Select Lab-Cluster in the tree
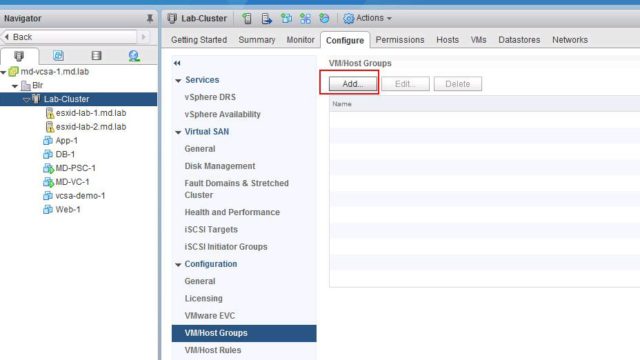This screenshot has width=640, height=360. (x=78, y=99)
